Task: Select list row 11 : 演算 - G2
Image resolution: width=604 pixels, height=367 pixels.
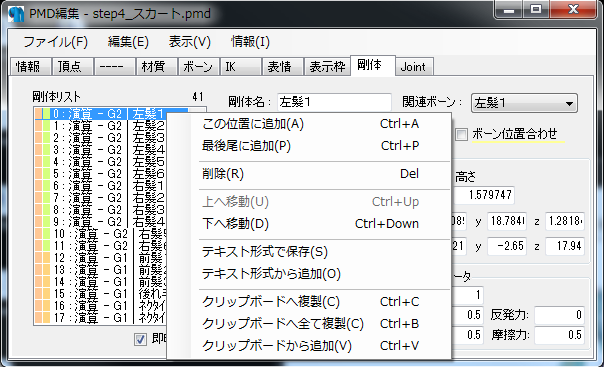Action: pos(101,246)
